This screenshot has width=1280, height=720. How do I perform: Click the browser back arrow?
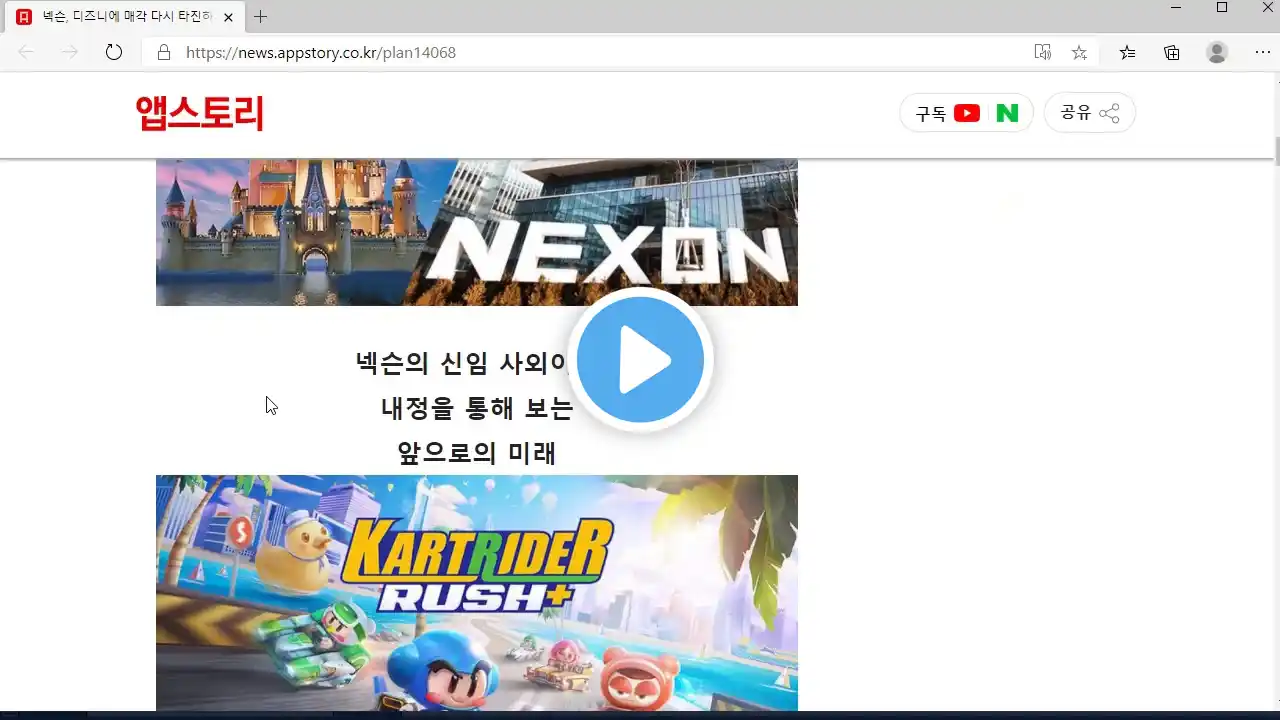coord(26,52)
